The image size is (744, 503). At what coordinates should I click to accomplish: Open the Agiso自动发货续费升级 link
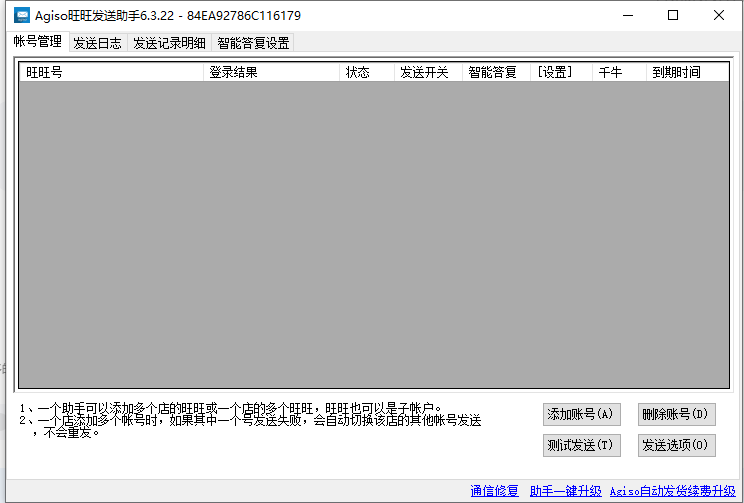[673, 491]
